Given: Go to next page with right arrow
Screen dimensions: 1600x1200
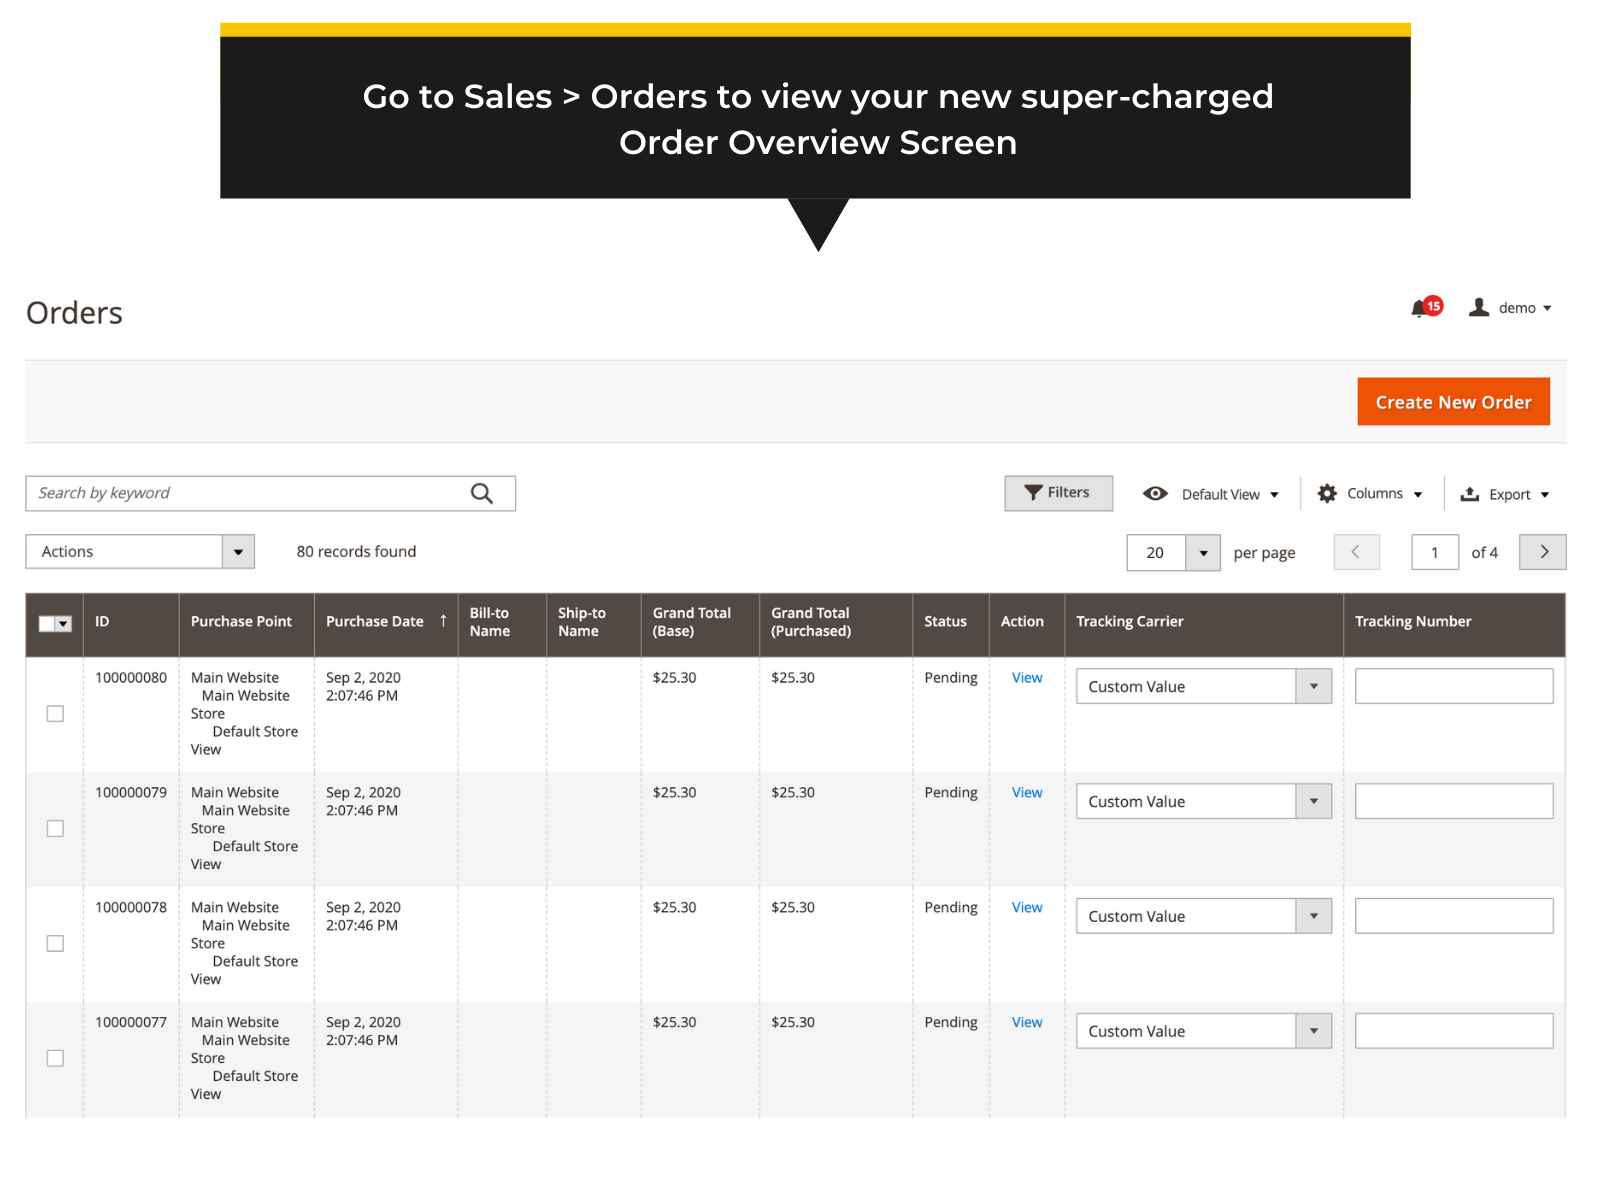Looking at the screenshot, I should [1542, 551].
